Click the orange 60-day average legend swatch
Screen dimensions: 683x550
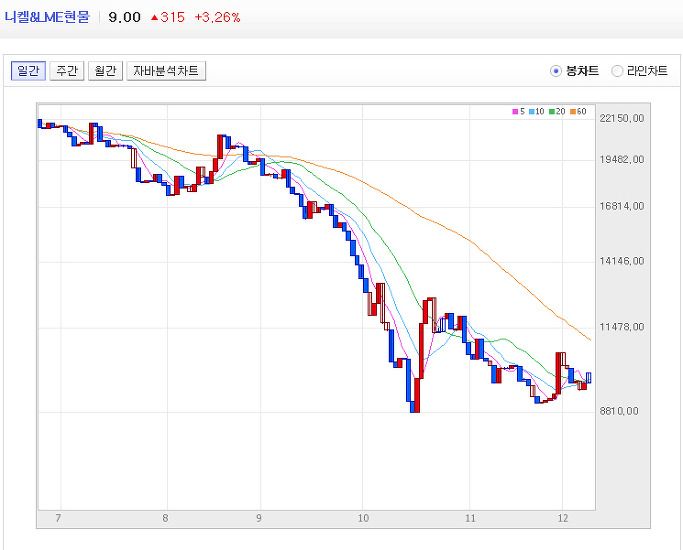pos(573,112)
